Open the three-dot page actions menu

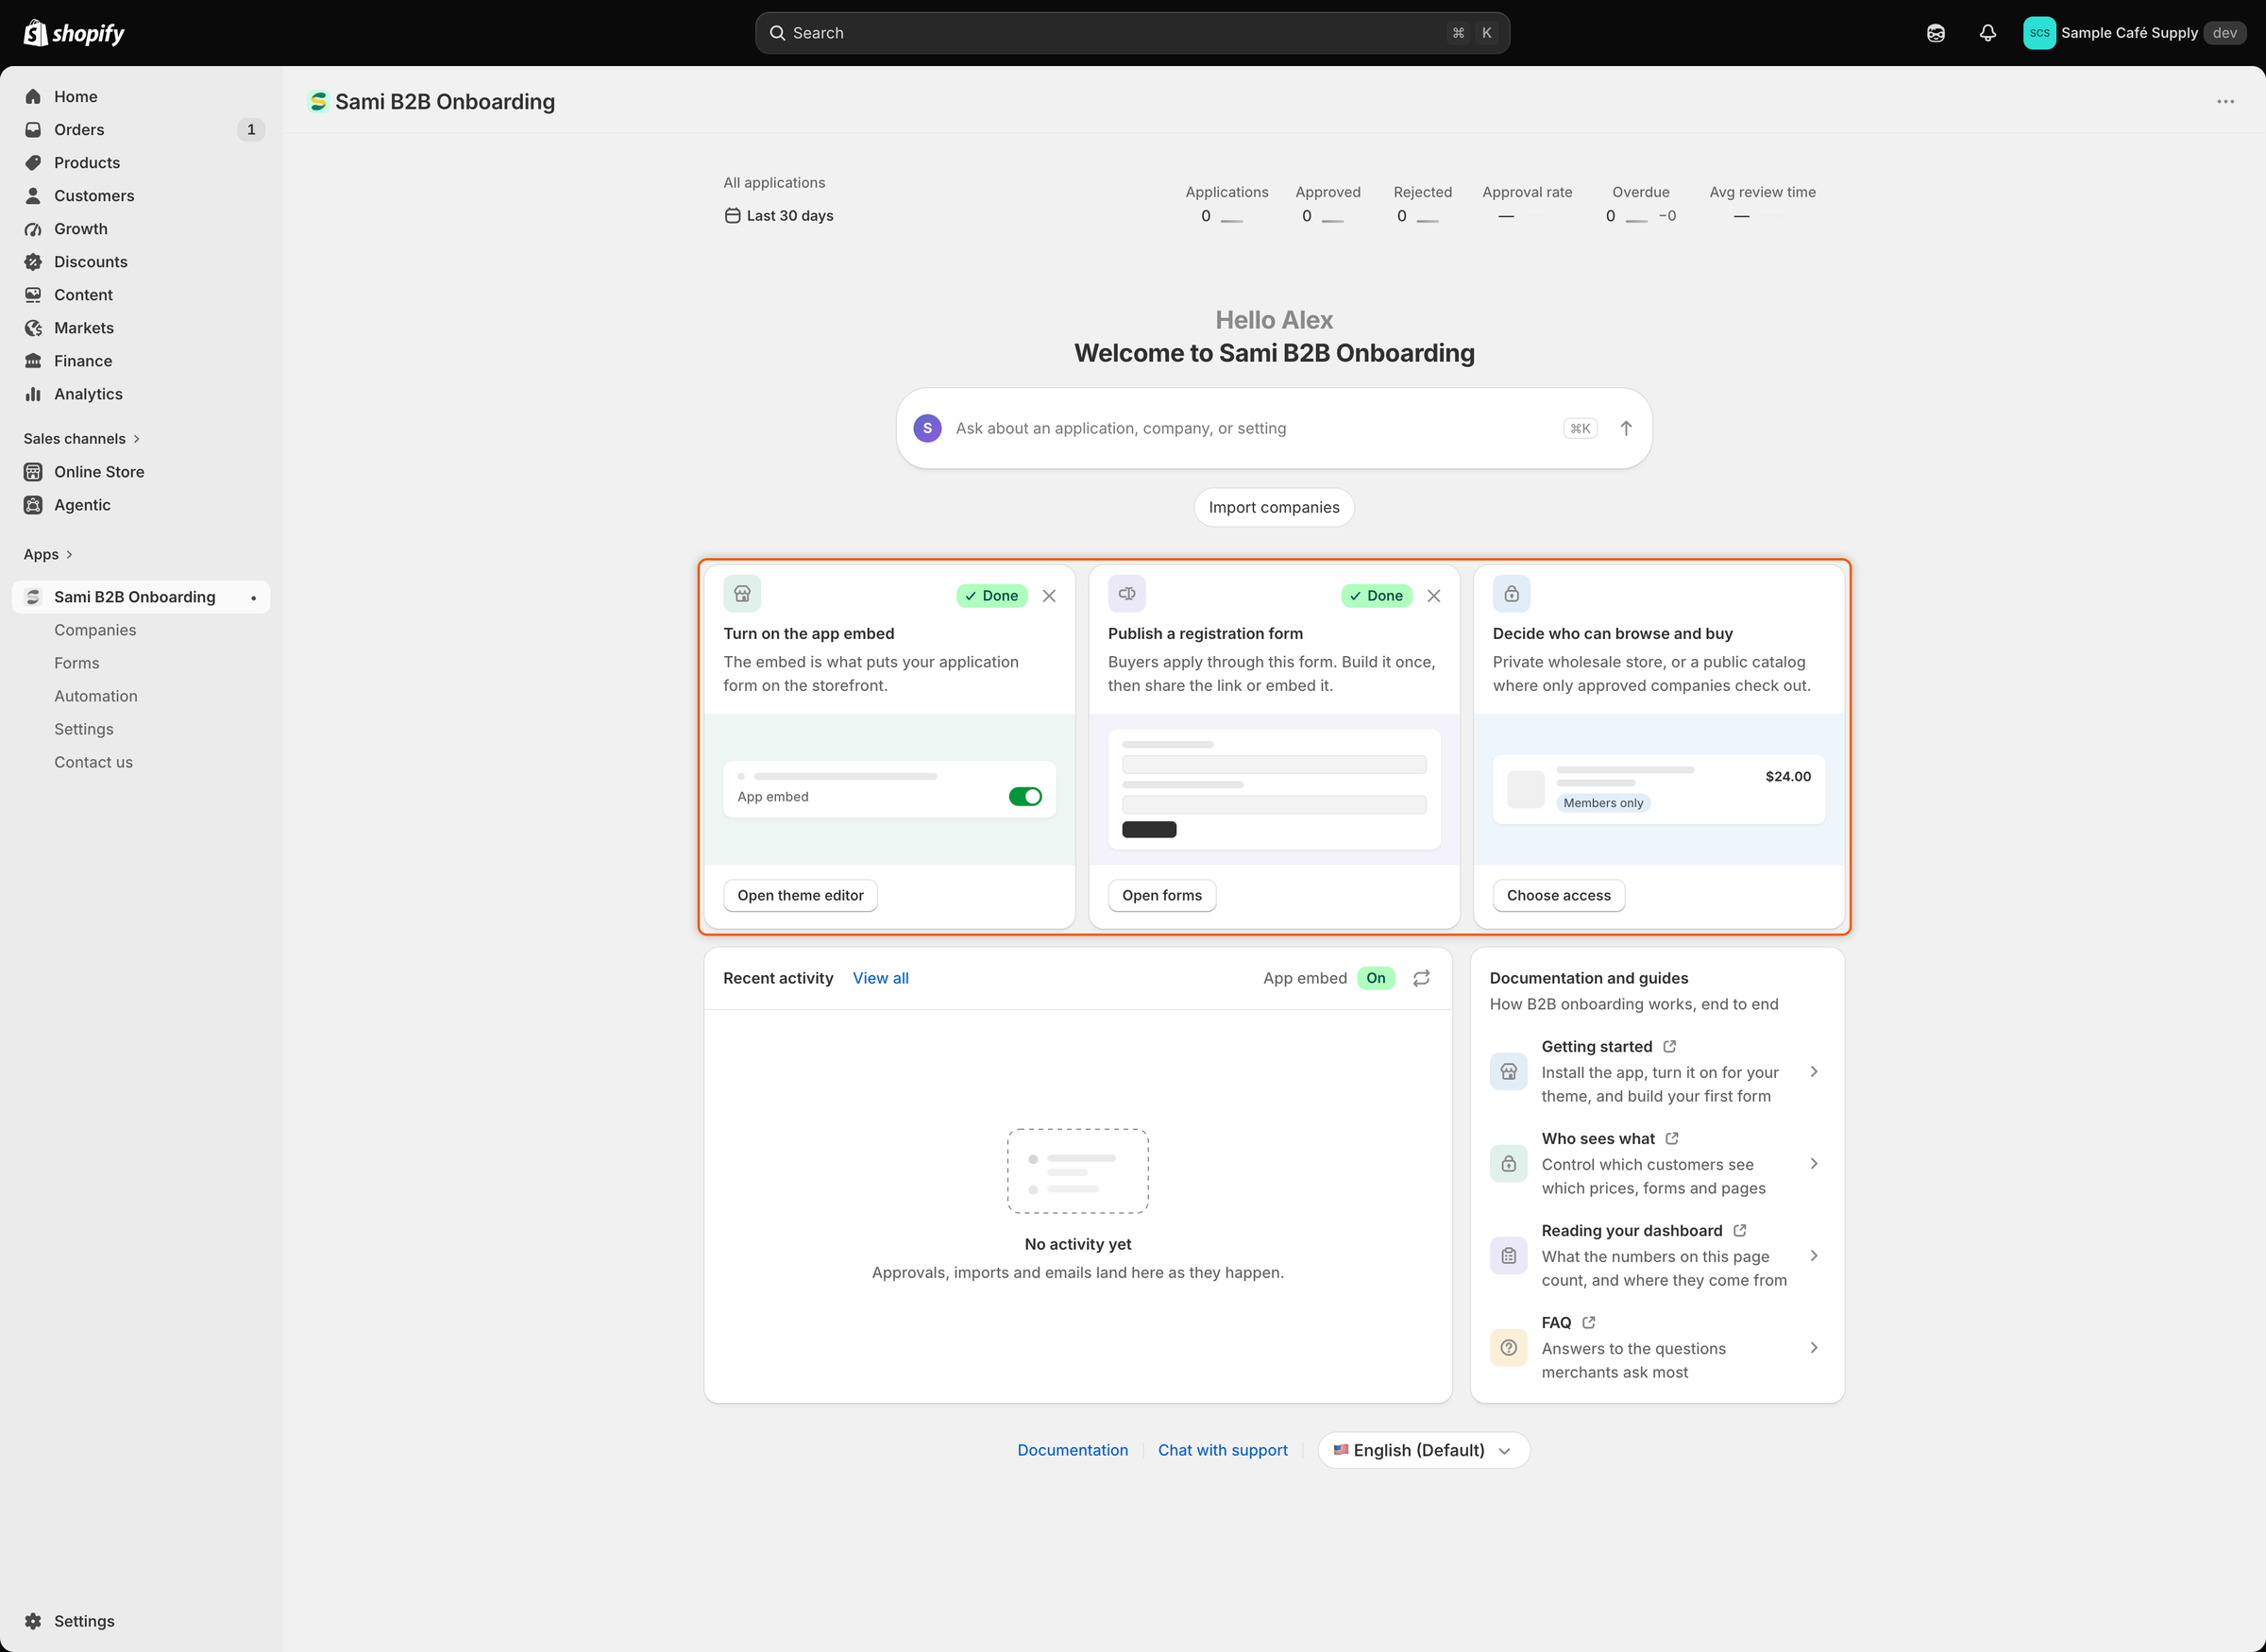coord(2225,102)
